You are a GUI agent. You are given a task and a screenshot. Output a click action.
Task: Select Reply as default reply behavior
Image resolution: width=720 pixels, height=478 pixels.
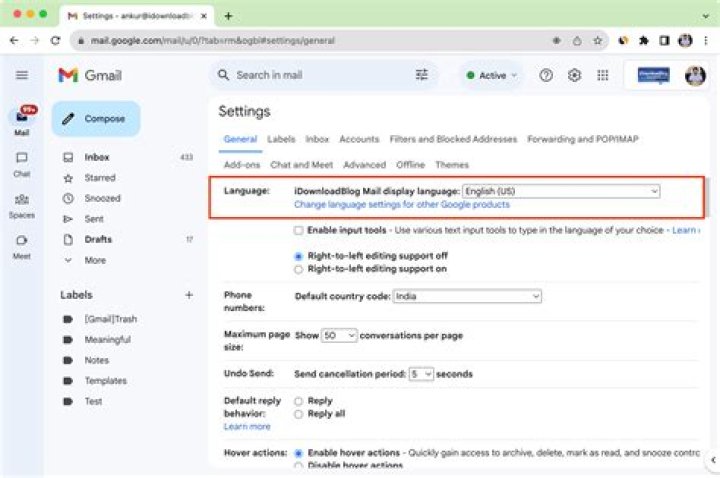298,401
